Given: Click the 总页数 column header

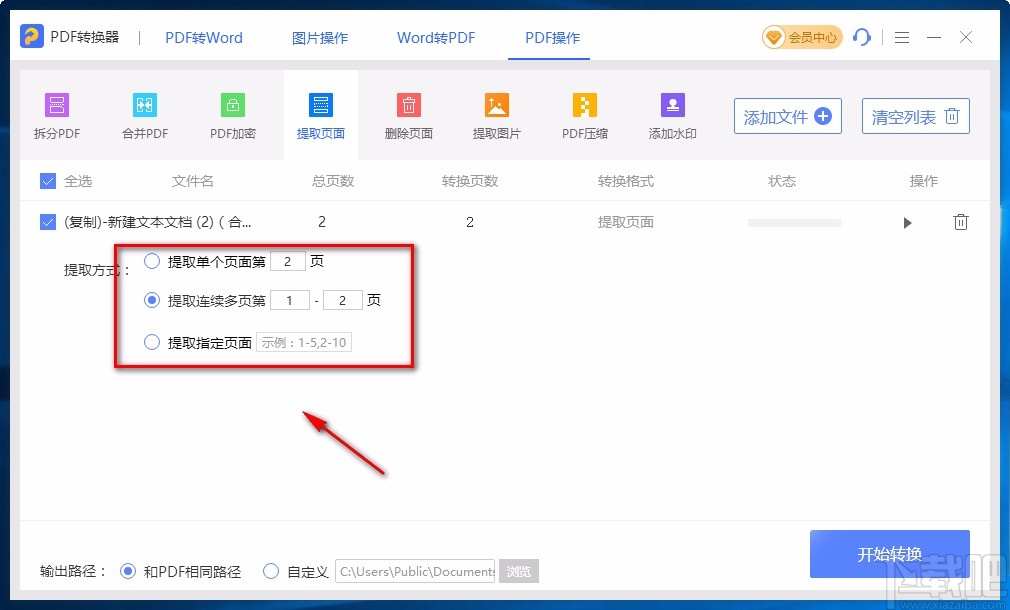Looking at the screenshot, I should coord(333,181).
